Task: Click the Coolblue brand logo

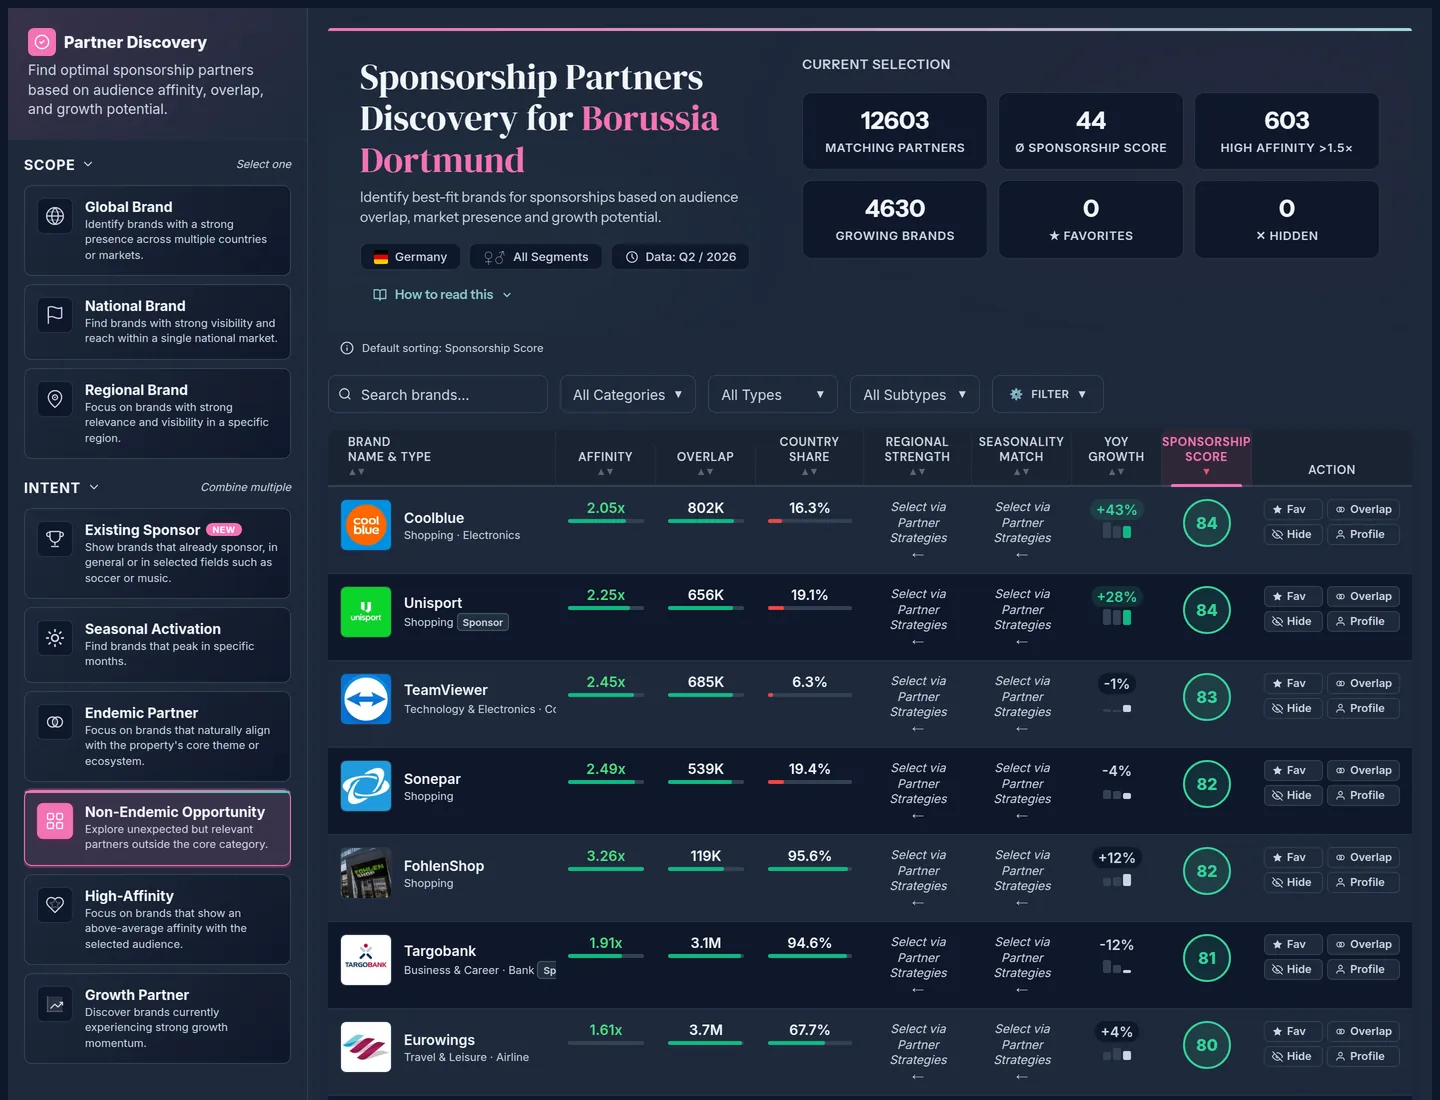Action: pyautogui.click(x=366, y=525)
